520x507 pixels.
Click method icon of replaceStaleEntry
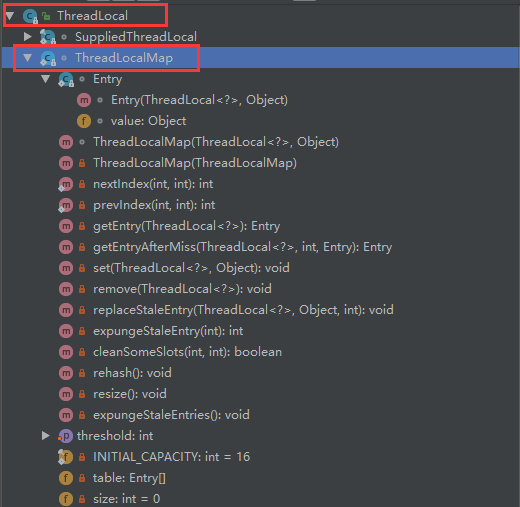(66, 310)
